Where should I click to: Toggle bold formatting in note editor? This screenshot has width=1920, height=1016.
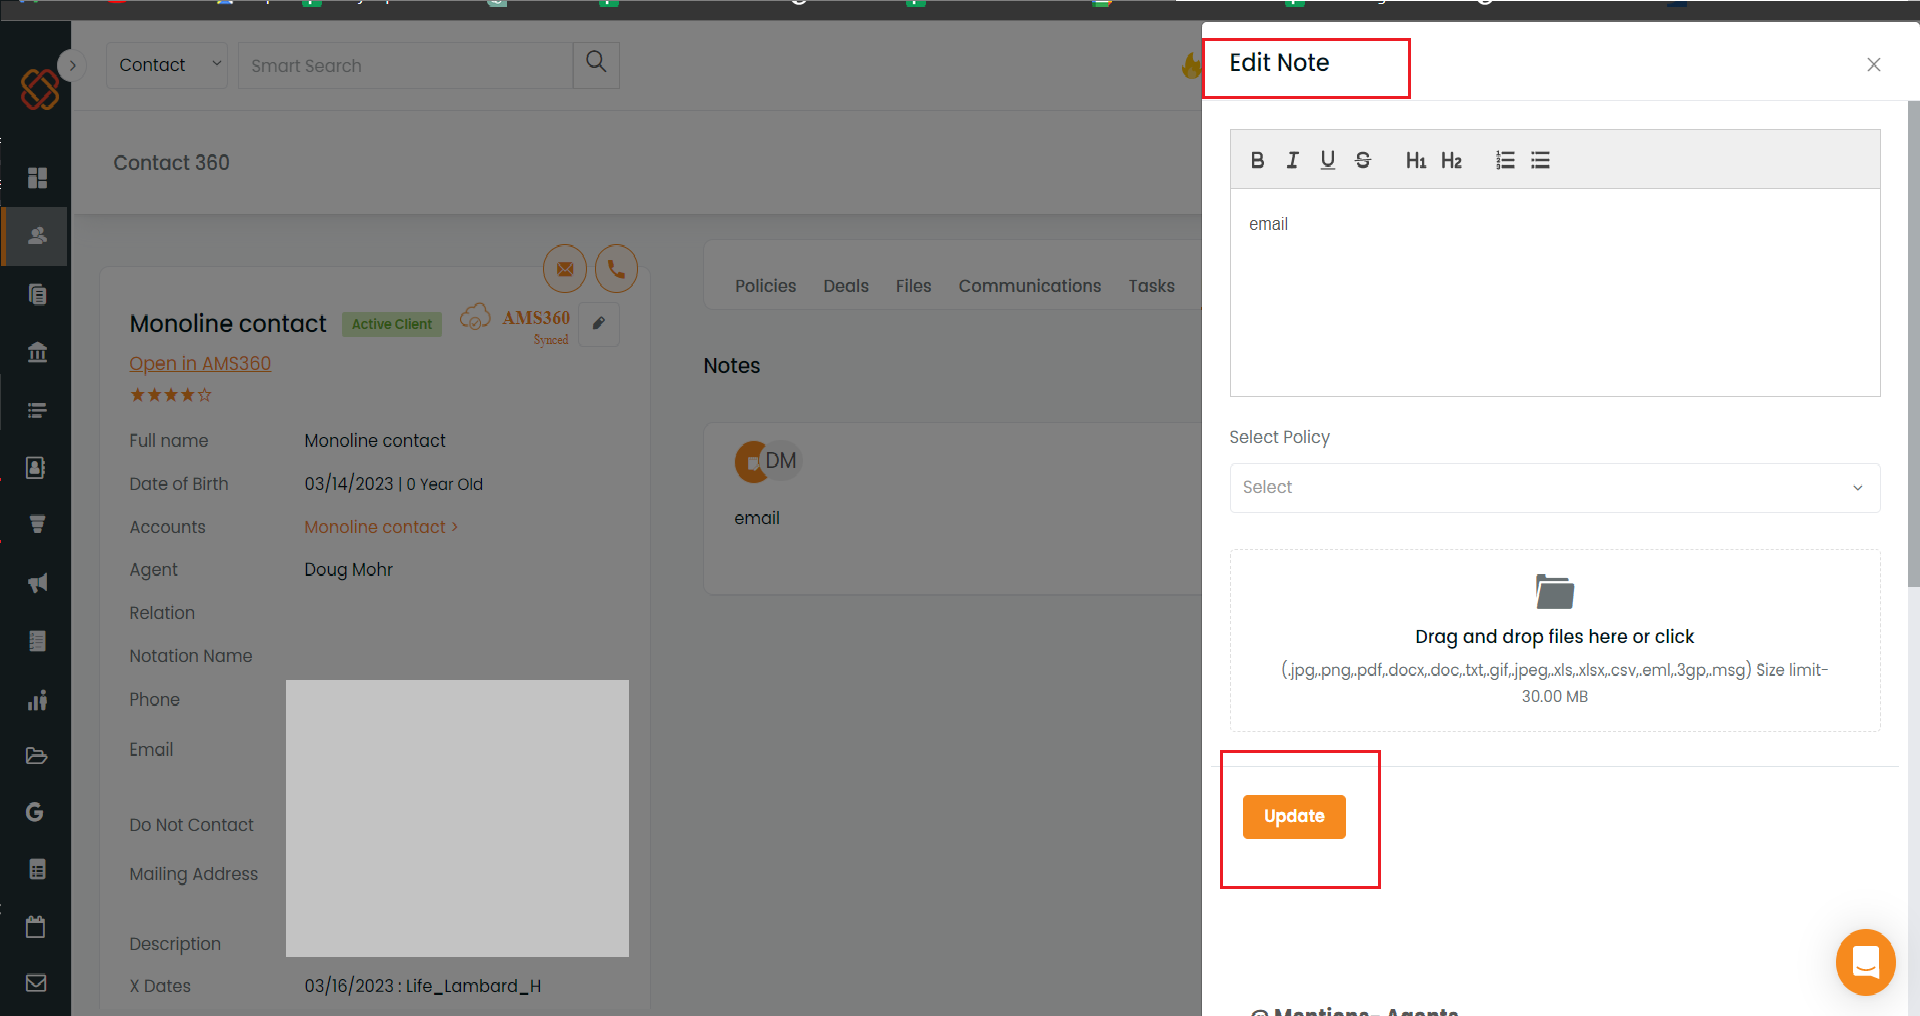[1257, 160]
